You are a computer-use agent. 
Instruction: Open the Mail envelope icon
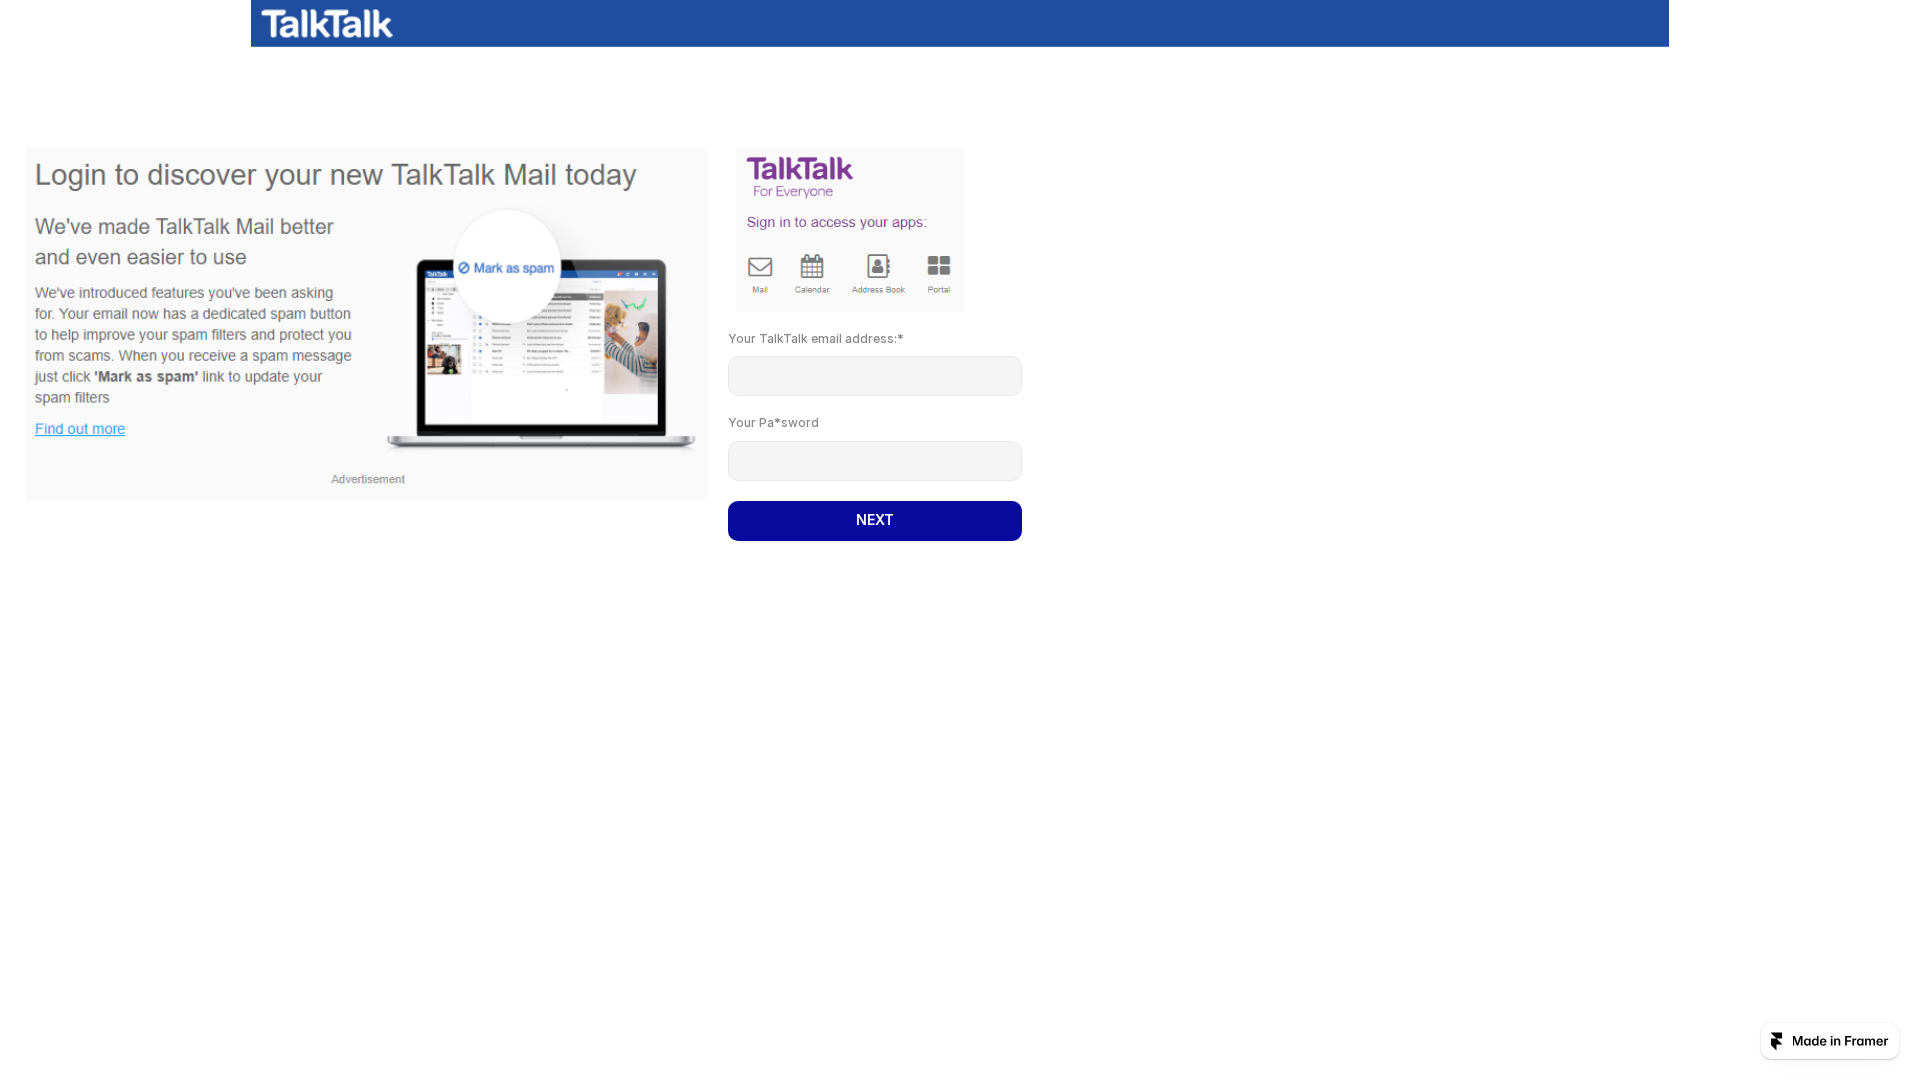coord(760,266)
